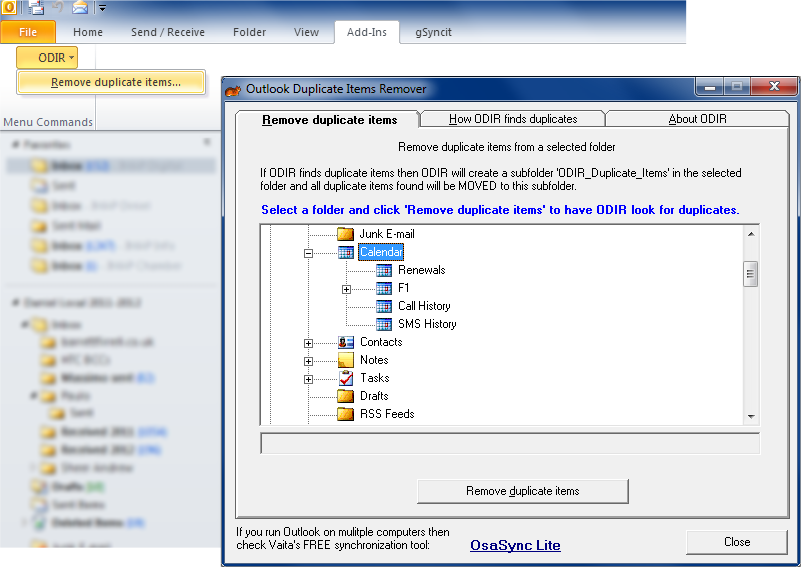Click the Tasks checkmark icon

pos(346,378)
